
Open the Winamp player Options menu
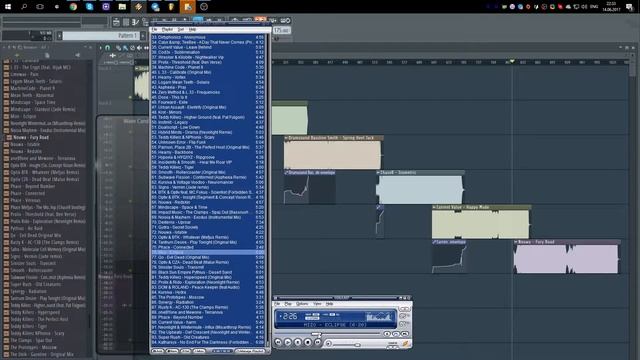click(x=302, y=304)
